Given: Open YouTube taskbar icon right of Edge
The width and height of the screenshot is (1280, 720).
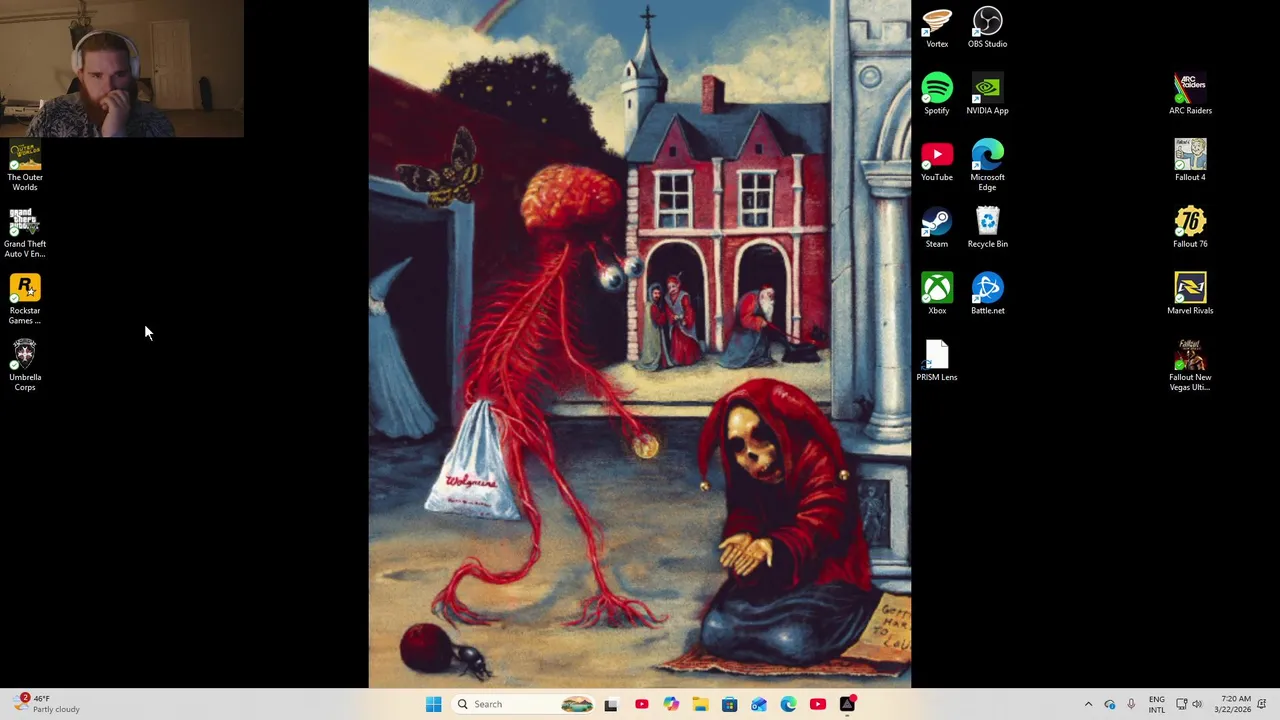Looking at the screenshot, I should tap(818, 704).
